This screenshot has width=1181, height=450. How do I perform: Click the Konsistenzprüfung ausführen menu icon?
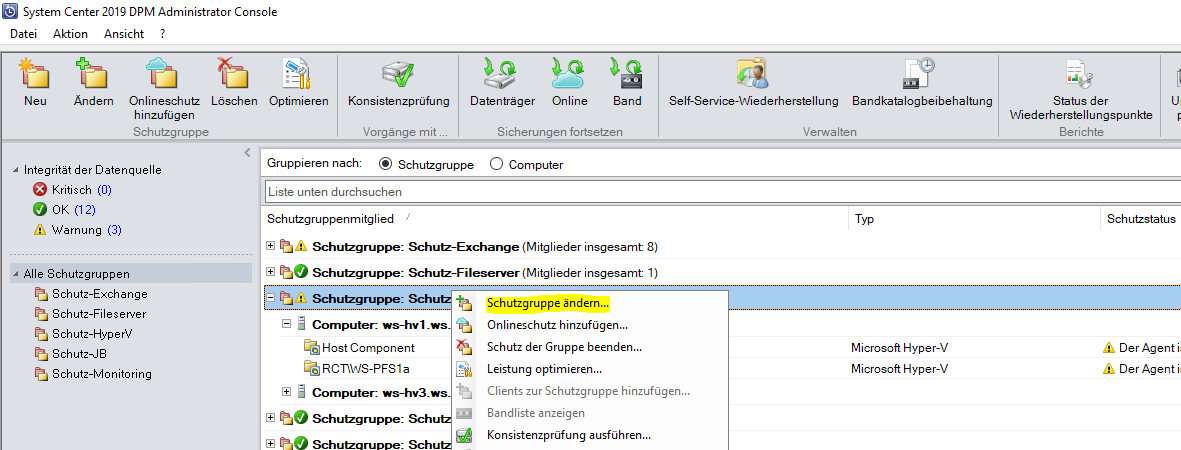tap(464, 435)
